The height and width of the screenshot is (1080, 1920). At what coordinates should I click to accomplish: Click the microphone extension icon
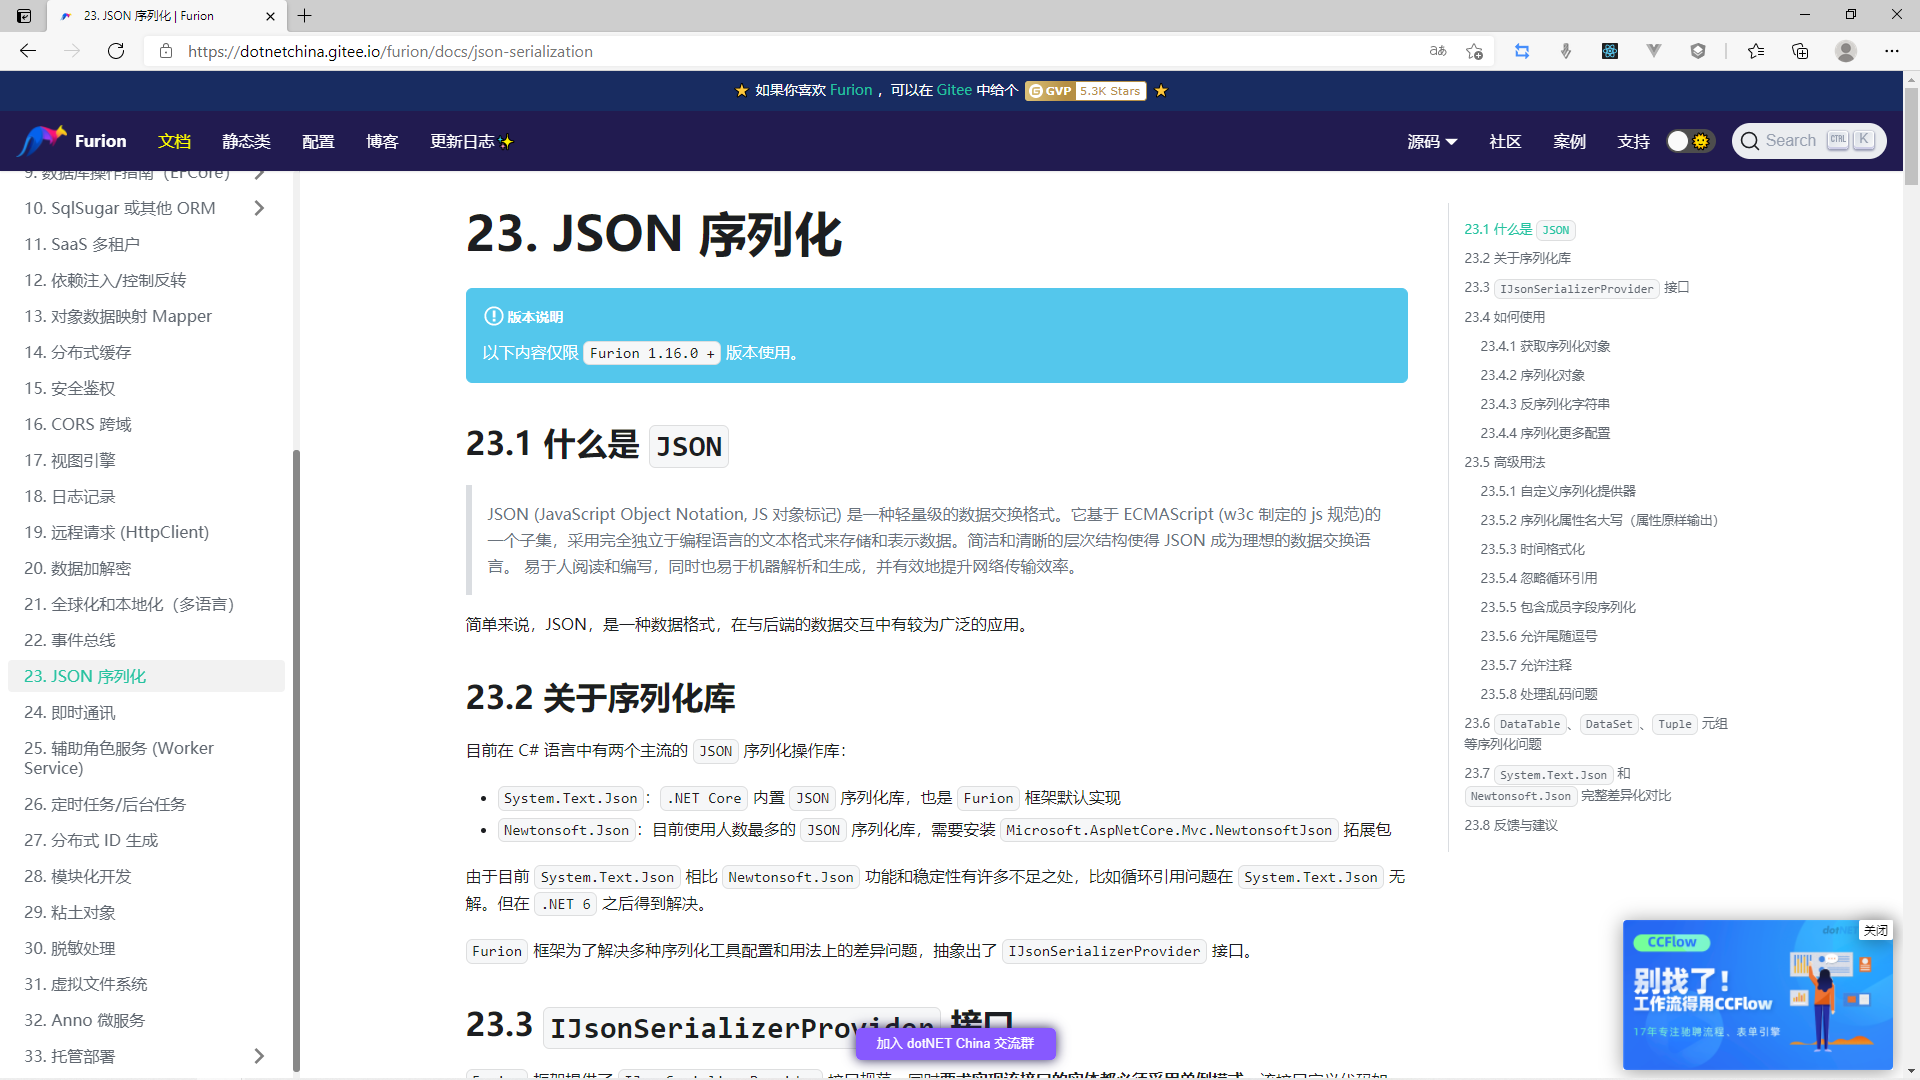[1566, 51]
